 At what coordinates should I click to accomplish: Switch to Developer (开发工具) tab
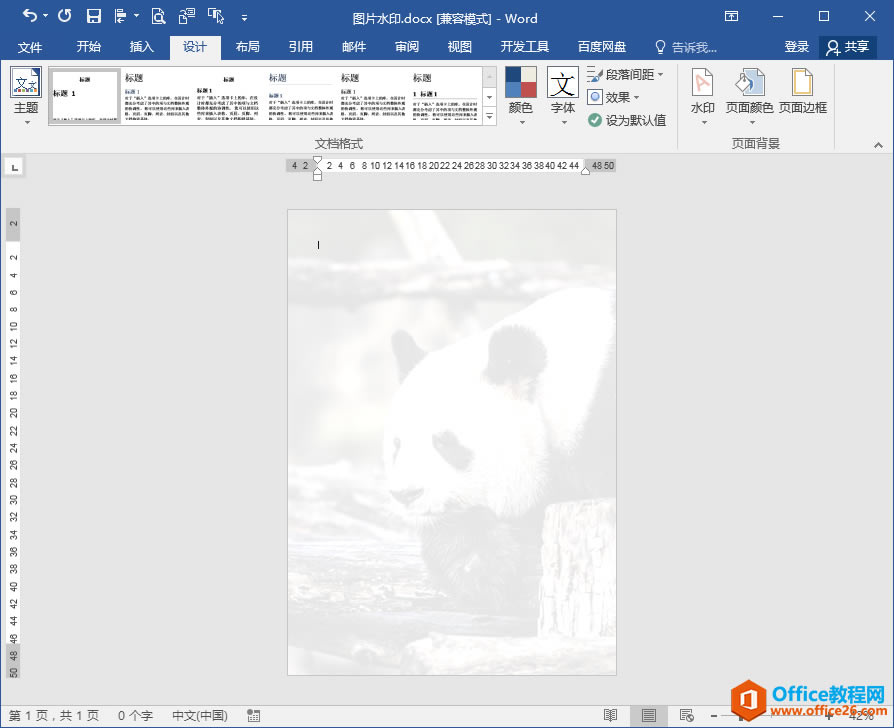pos(525,47)
